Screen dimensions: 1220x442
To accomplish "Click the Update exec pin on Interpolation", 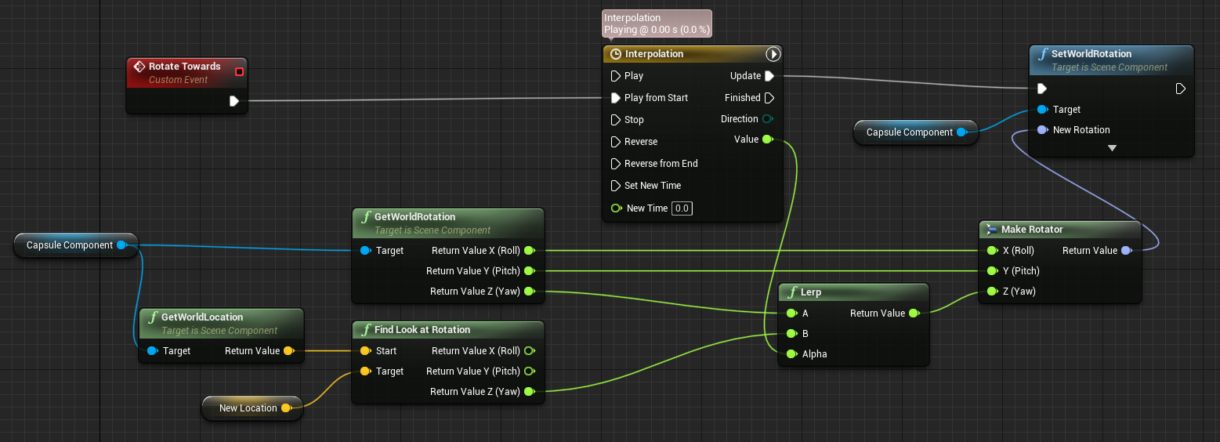I will (x=769, y=76).
